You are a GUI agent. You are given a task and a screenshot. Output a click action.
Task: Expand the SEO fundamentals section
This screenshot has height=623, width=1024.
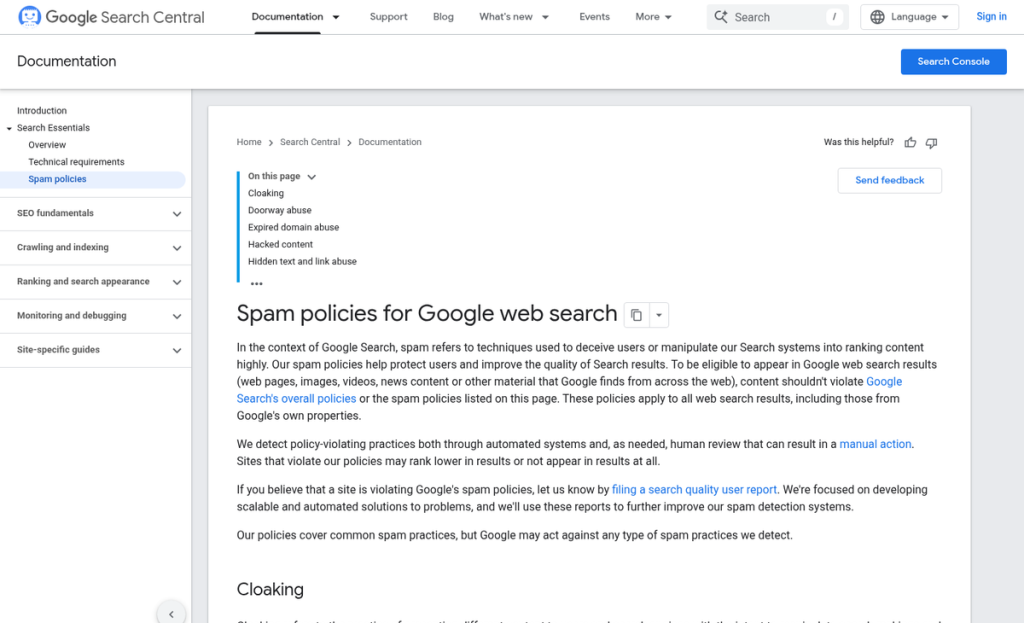(177, 214)
